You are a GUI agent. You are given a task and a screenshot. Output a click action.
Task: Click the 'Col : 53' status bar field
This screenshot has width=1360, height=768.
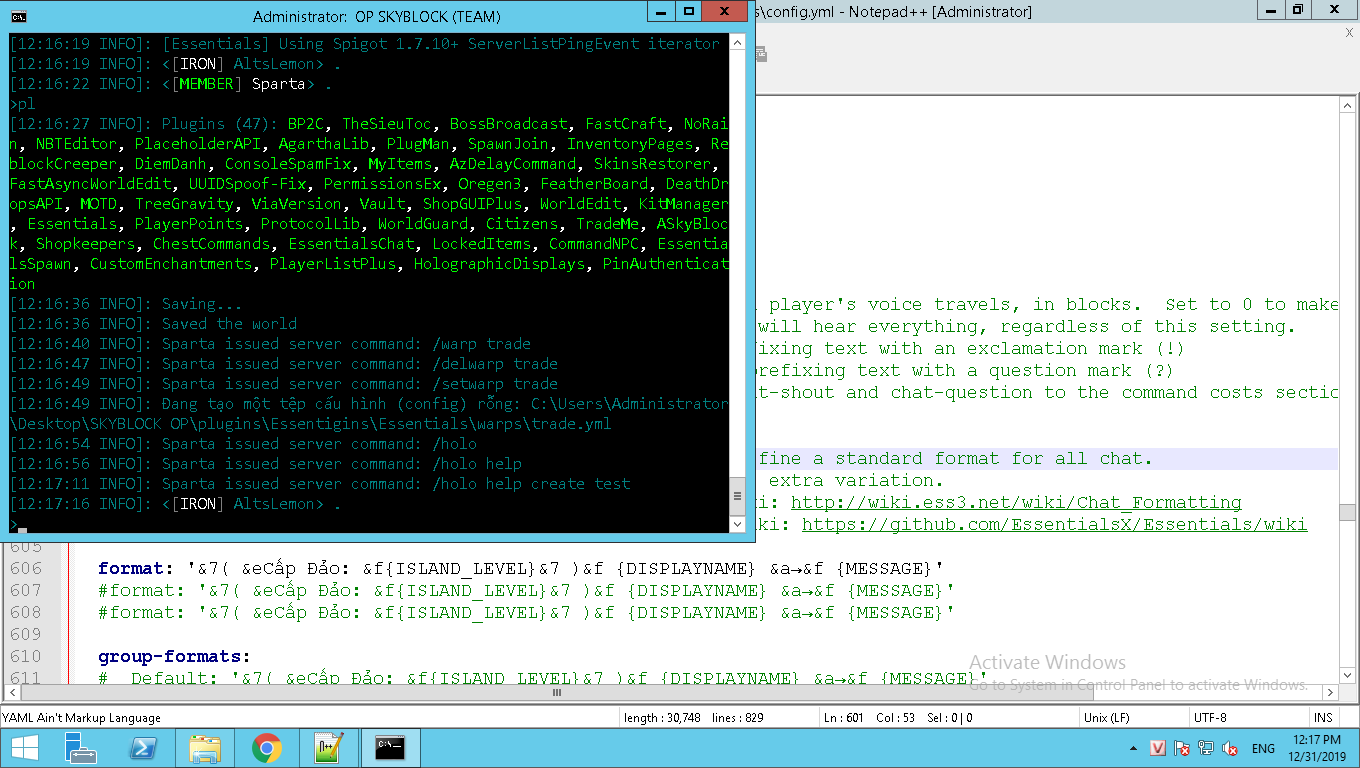pyautogui.click(x=897, y=717)
